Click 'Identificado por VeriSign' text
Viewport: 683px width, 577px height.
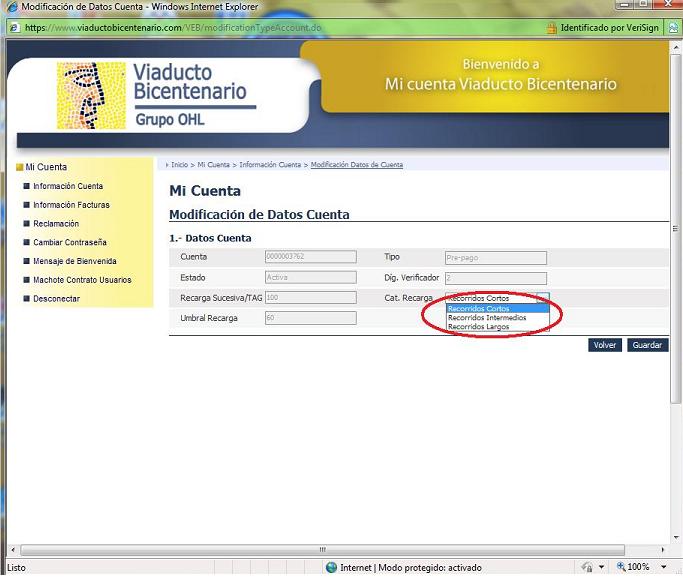tap(609, 28)
